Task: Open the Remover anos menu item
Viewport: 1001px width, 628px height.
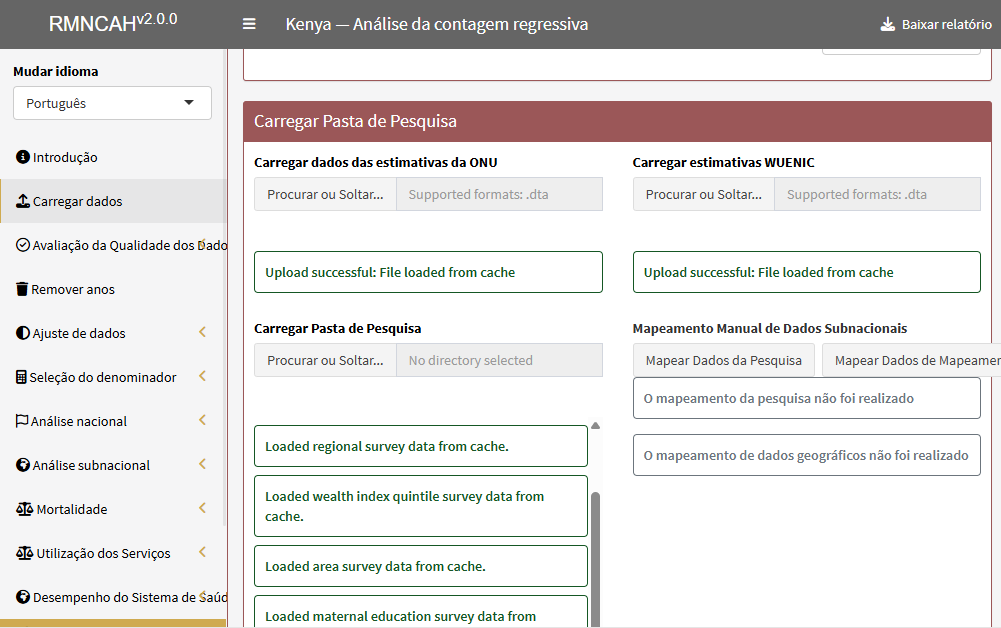Action: [113, 289]
